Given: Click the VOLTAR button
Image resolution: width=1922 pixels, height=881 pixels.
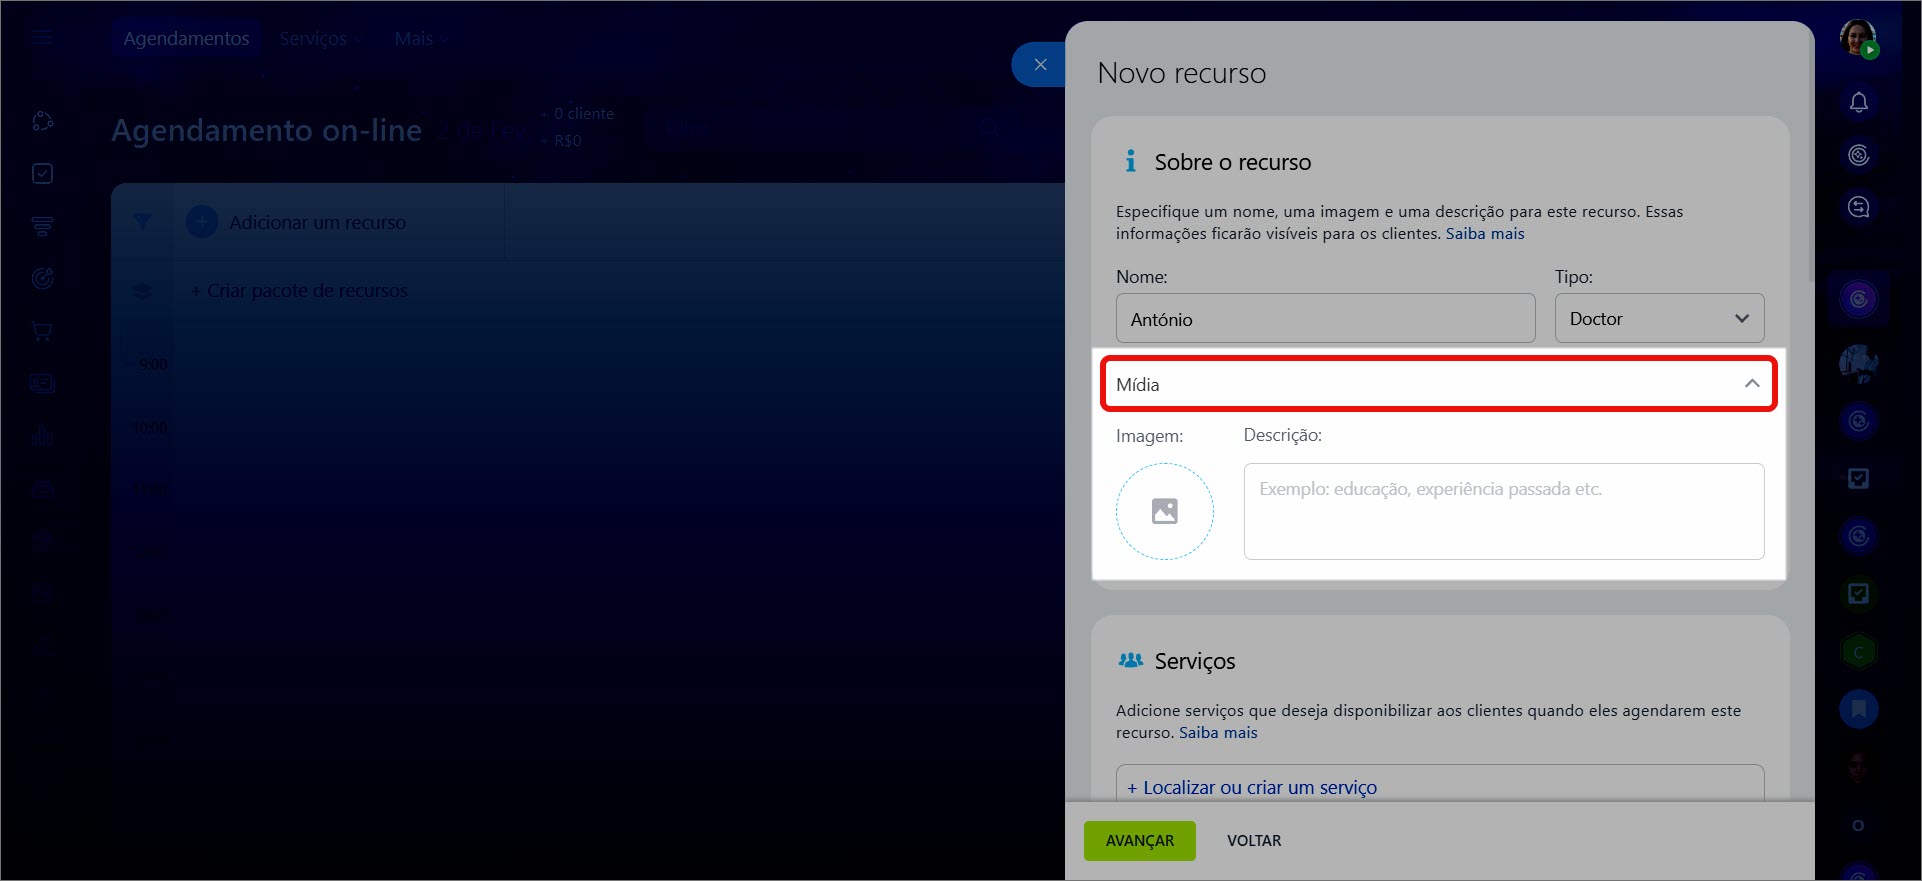Looking at the screenshot, I should (1253, 841).
